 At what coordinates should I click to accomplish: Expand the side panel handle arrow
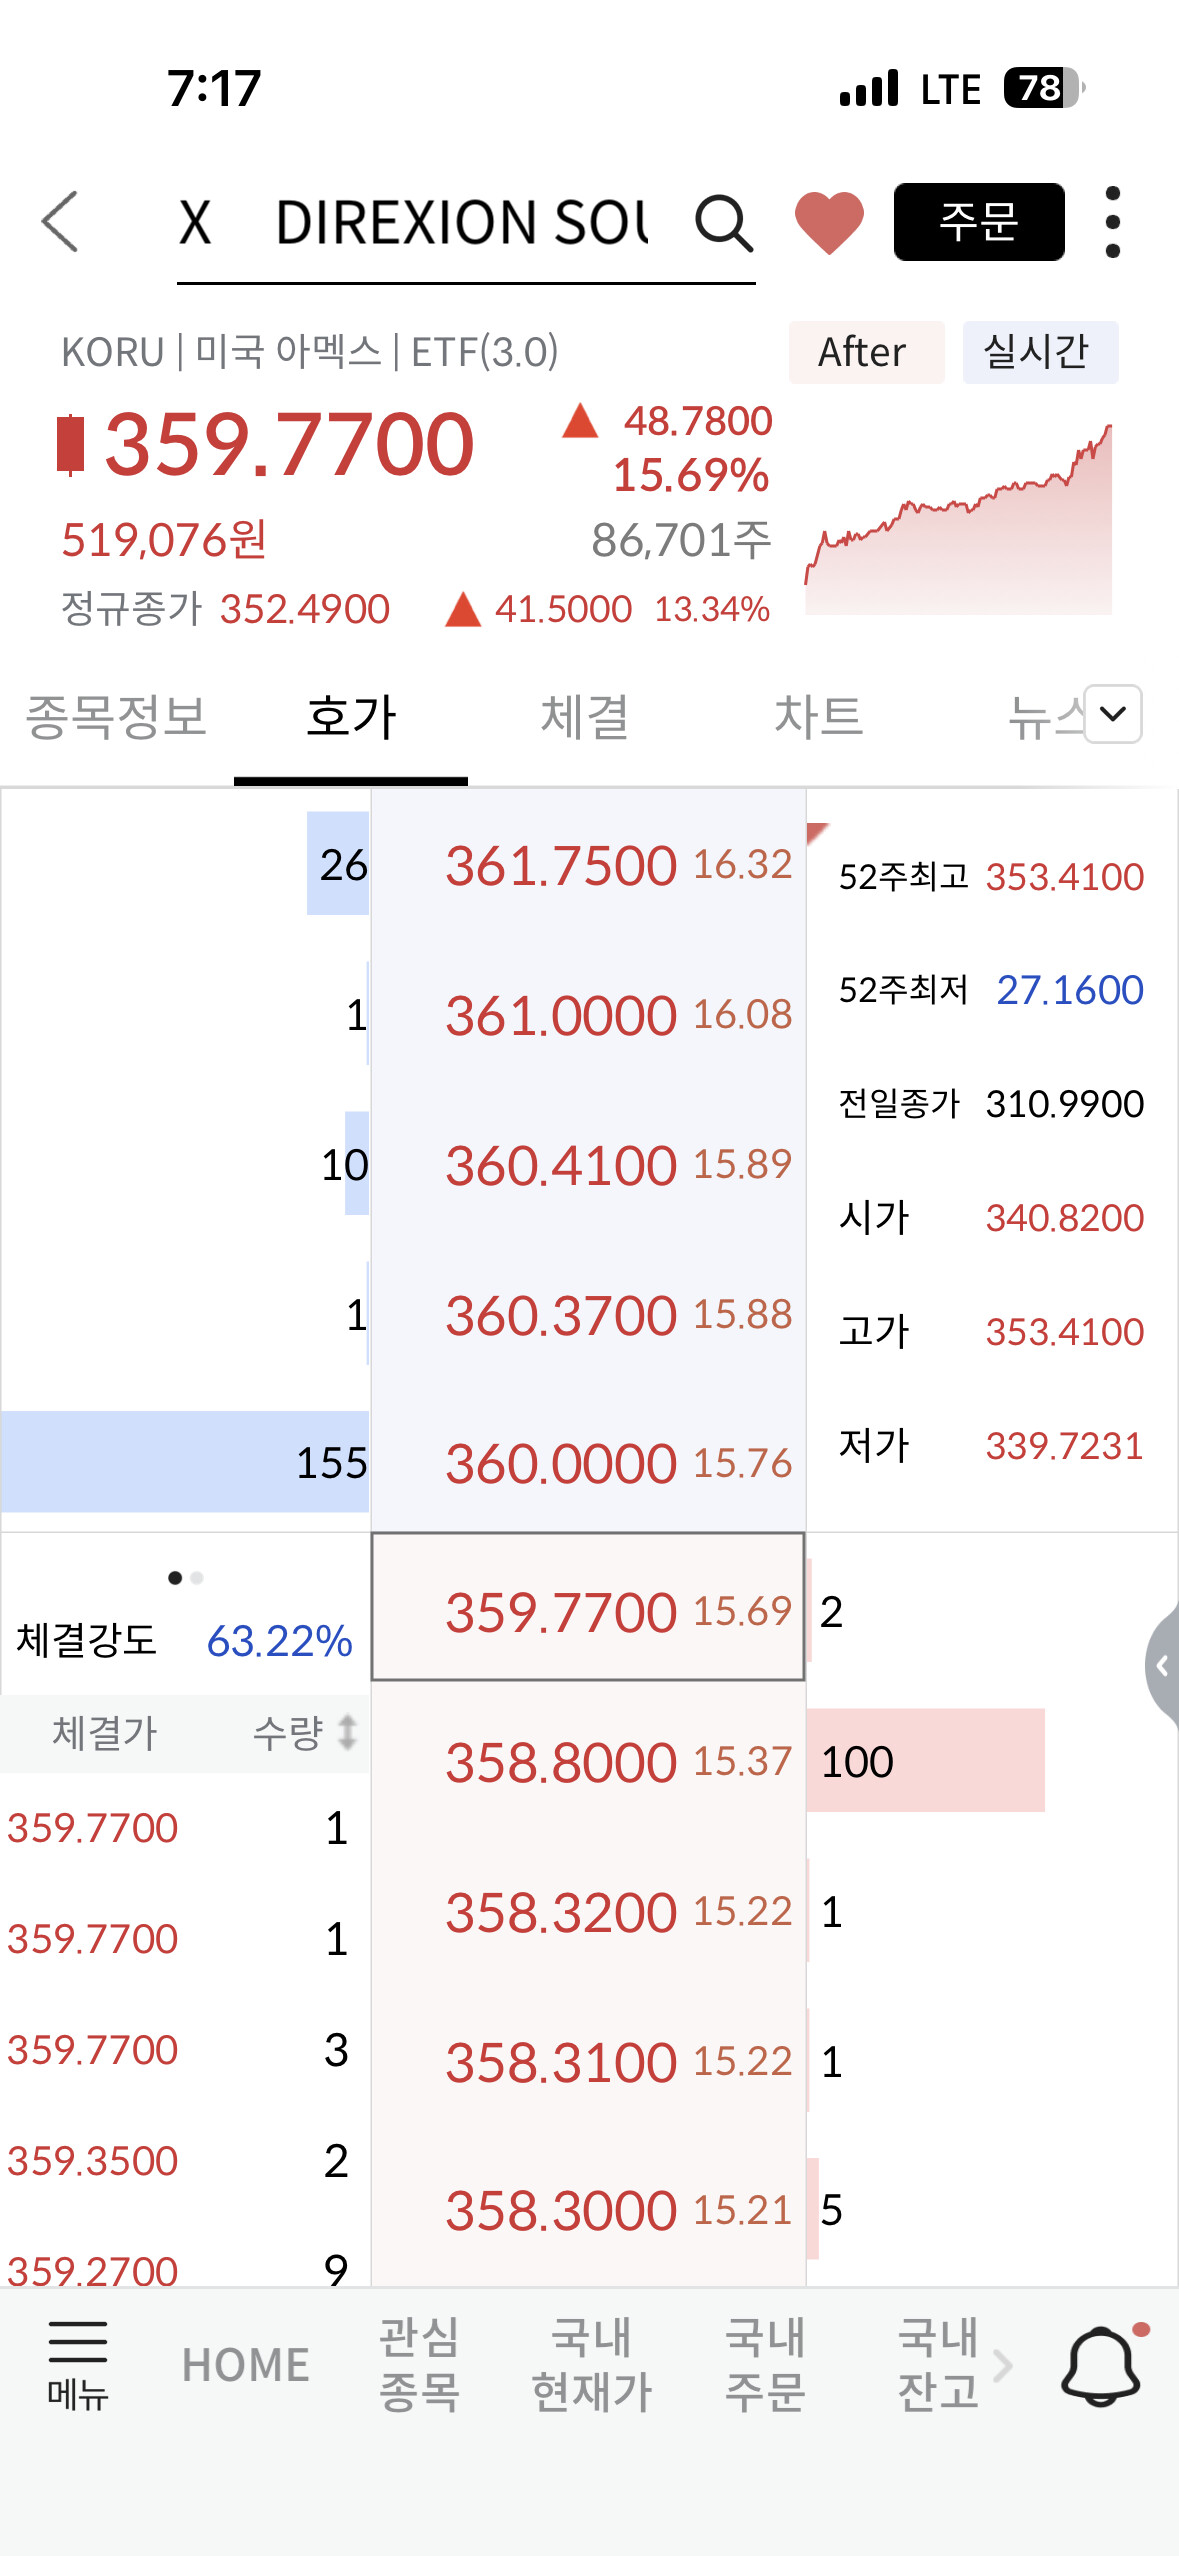[x=1162, y=1665]
